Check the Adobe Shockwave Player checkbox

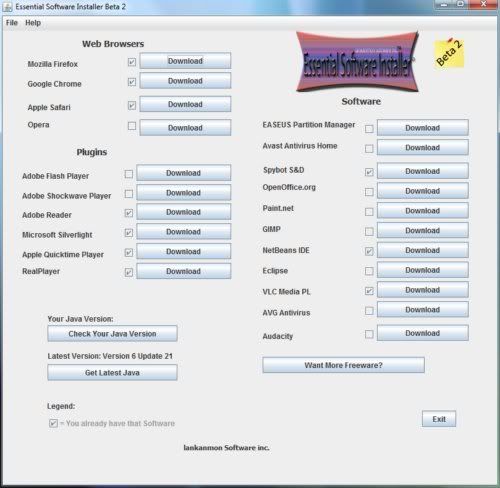(129, 194)
